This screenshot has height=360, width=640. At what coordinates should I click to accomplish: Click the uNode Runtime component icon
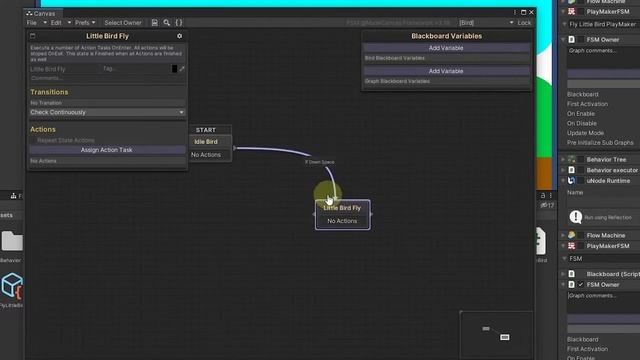(572, 181)
